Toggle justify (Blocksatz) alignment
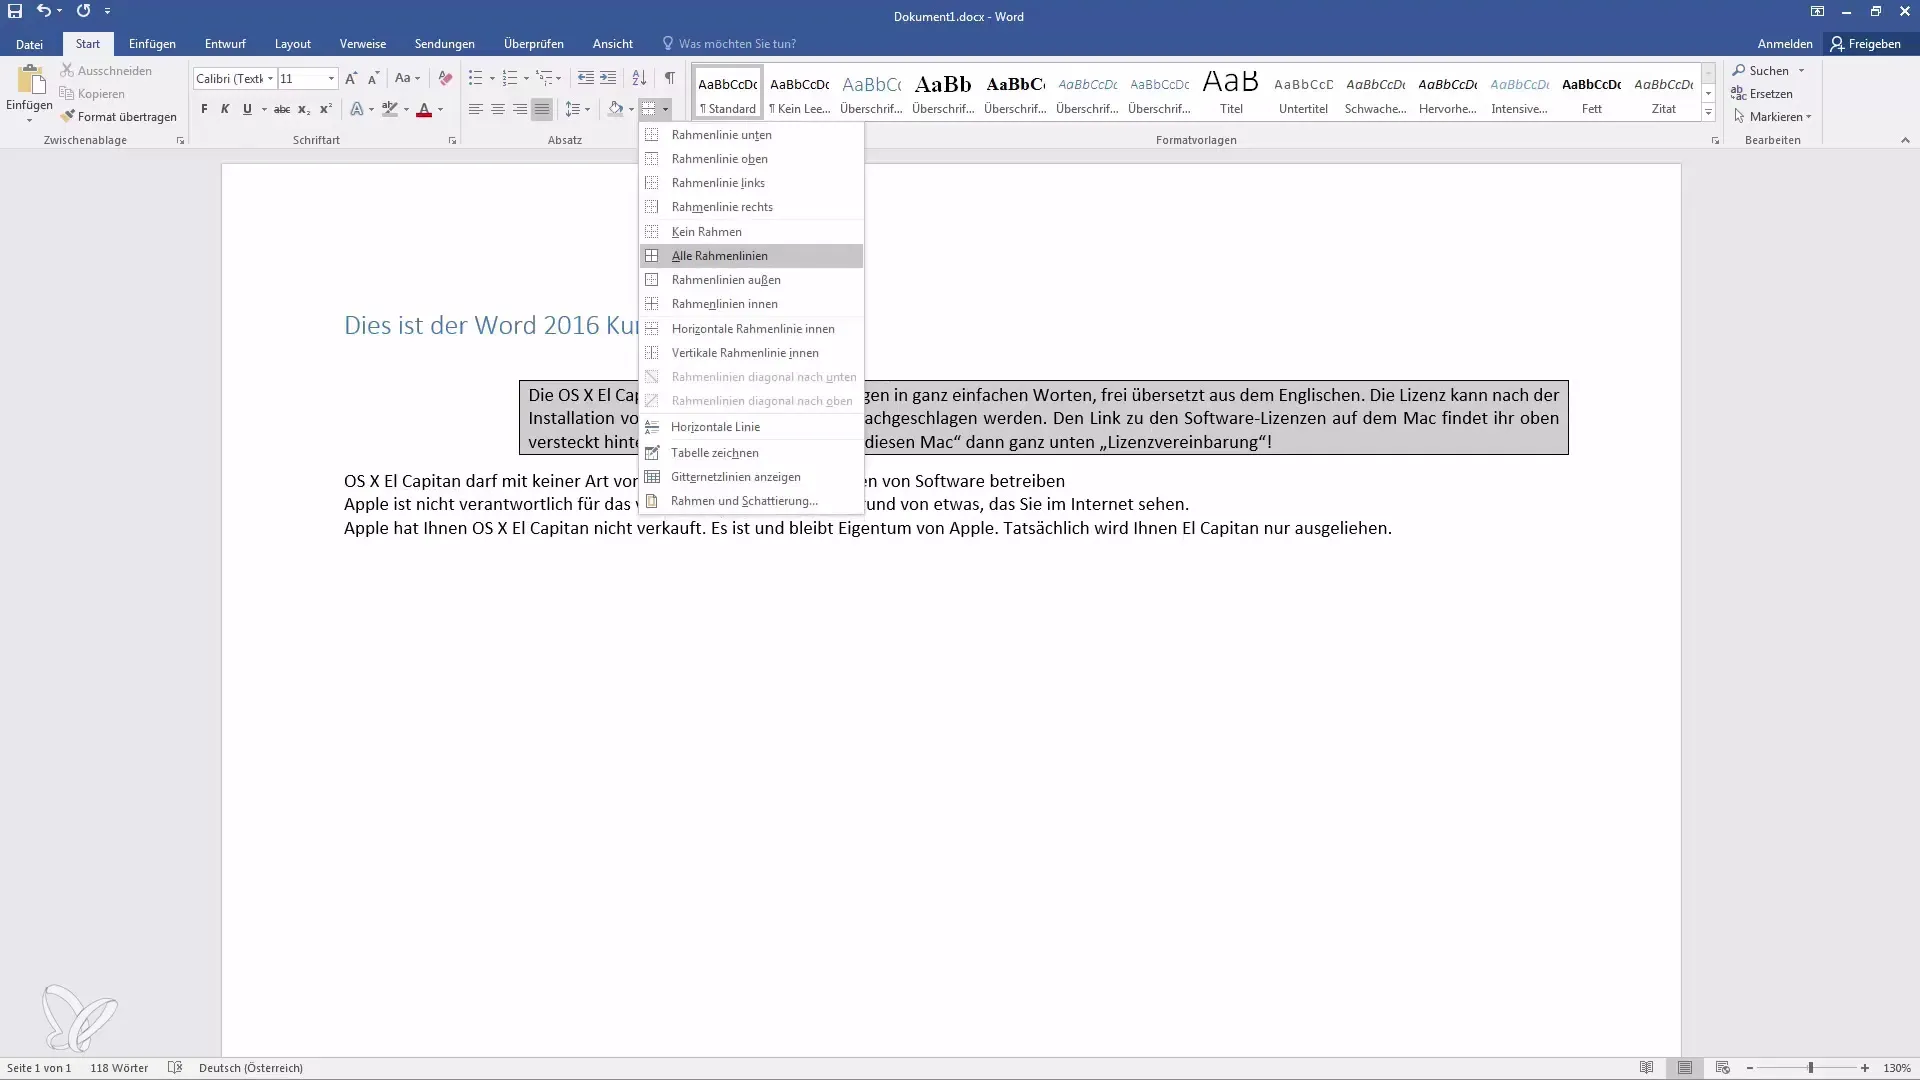1920x1080 pixels. pyautogui.click(x=542, y=109)
